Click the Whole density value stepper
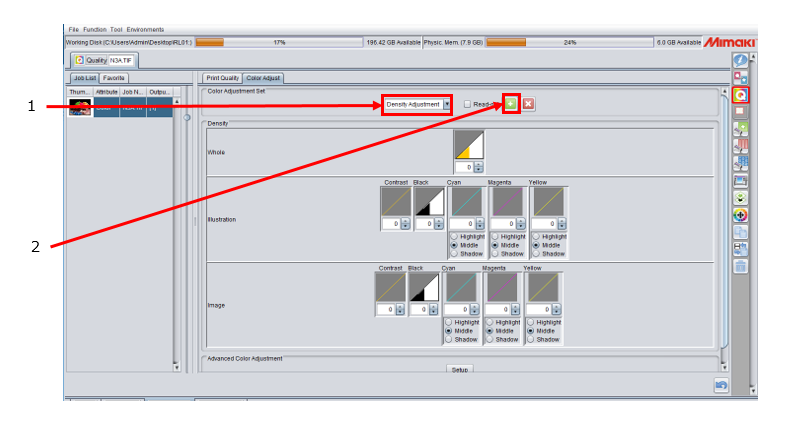The height and width of the screenshot is (424, 795). pyautogui.click(x=478, y=167)
